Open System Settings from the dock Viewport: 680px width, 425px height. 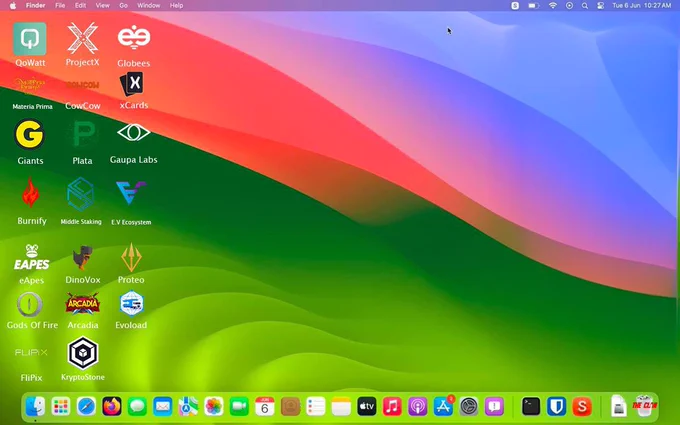pos(469,406)
